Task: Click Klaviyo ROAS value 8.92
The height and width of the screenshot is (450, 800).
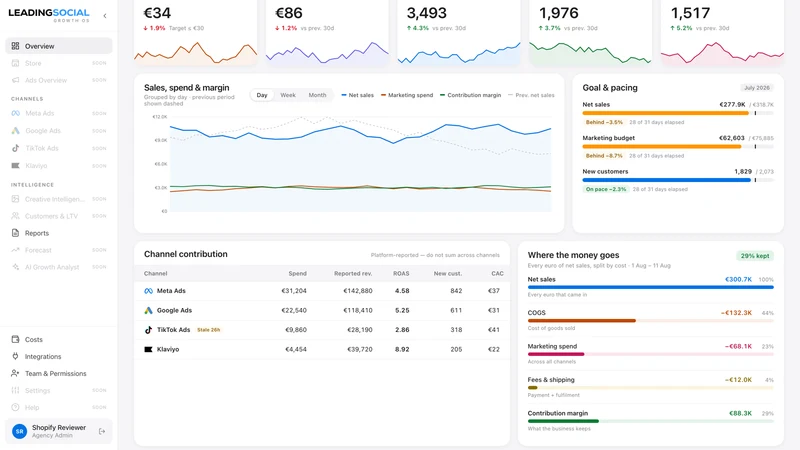Action: click(x=402, y=349)
